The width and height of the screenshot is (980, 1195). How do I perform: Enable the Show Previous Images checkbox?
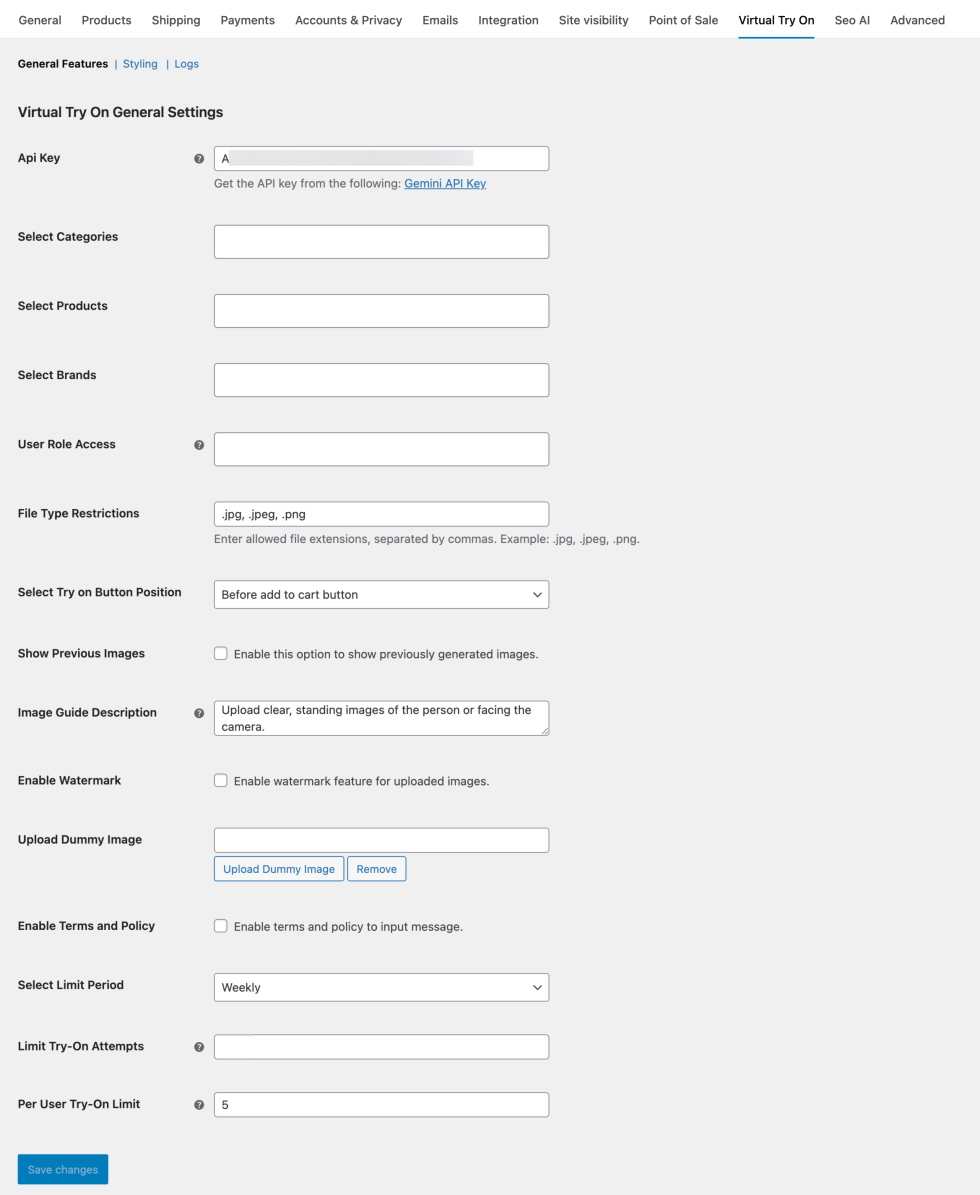(221, 654)
